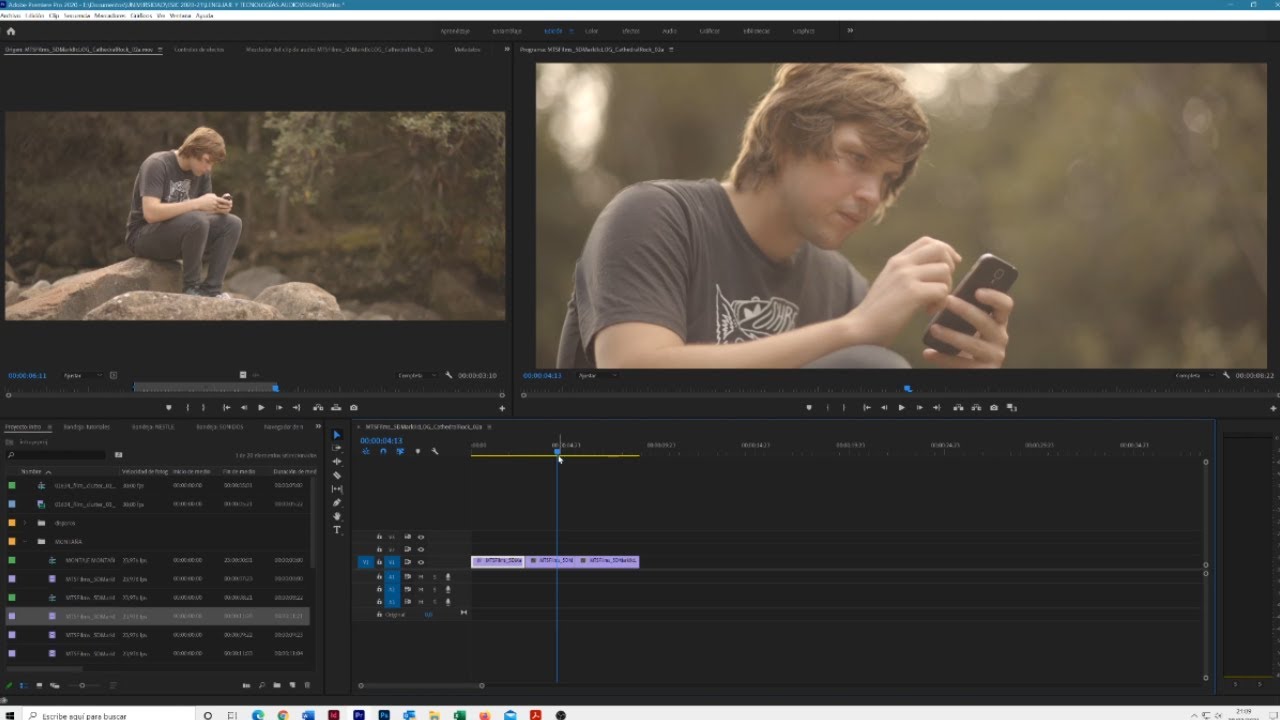Add marker in Program monitor
The height and width of the screenshot is (720, 1280).
(809, 408)
